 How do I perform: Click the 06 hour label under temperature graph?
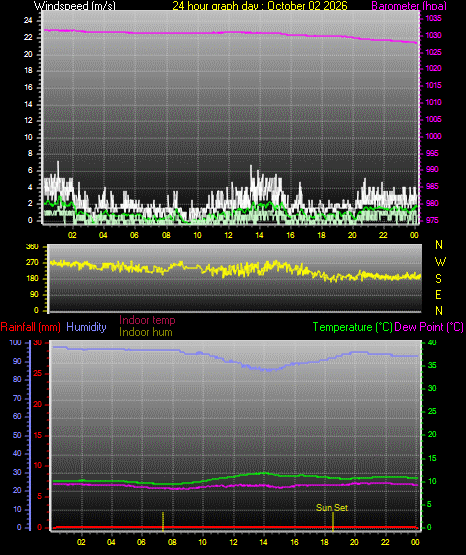[141, 542]
